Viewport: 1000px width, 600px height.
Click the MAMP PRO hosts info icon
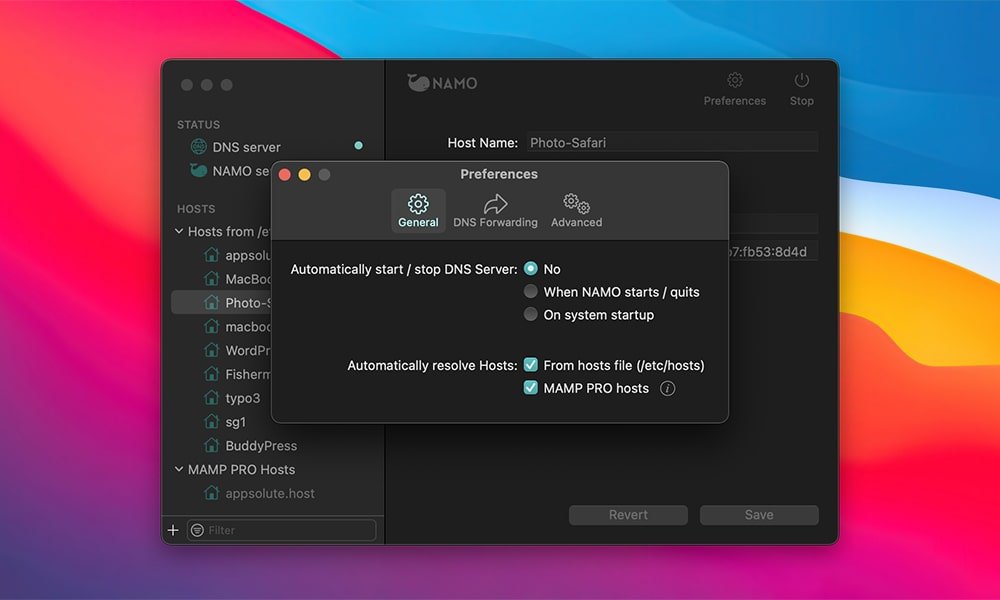668,388
